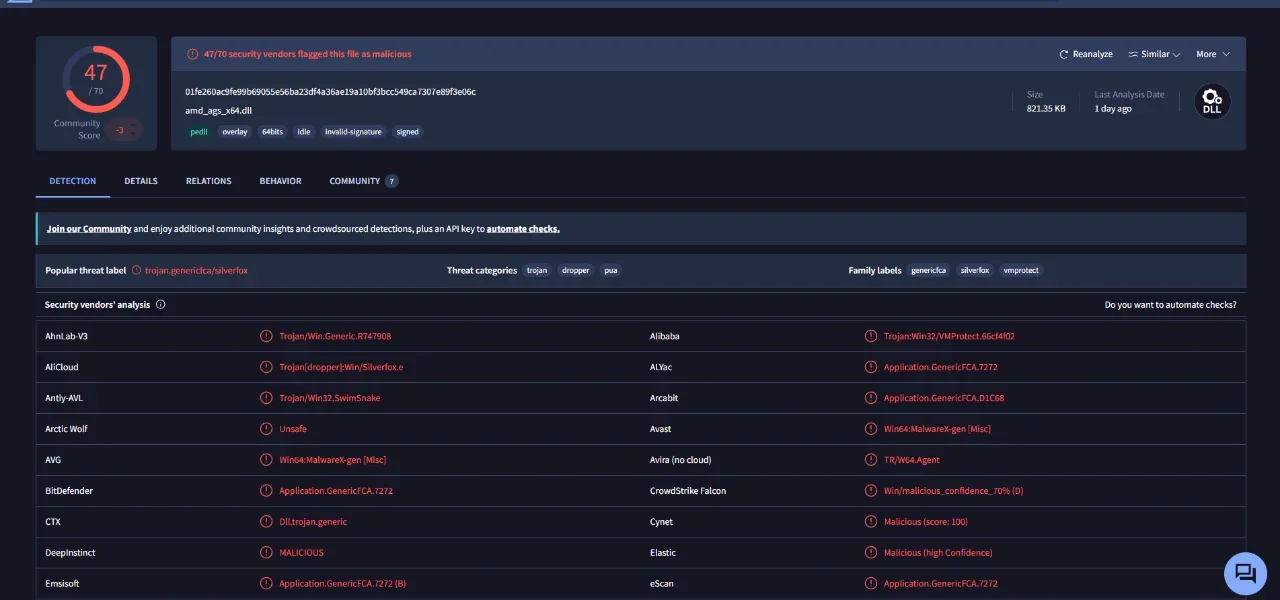Select the overlay tag
Screen dimensions: 1280x600
point(235,131)
